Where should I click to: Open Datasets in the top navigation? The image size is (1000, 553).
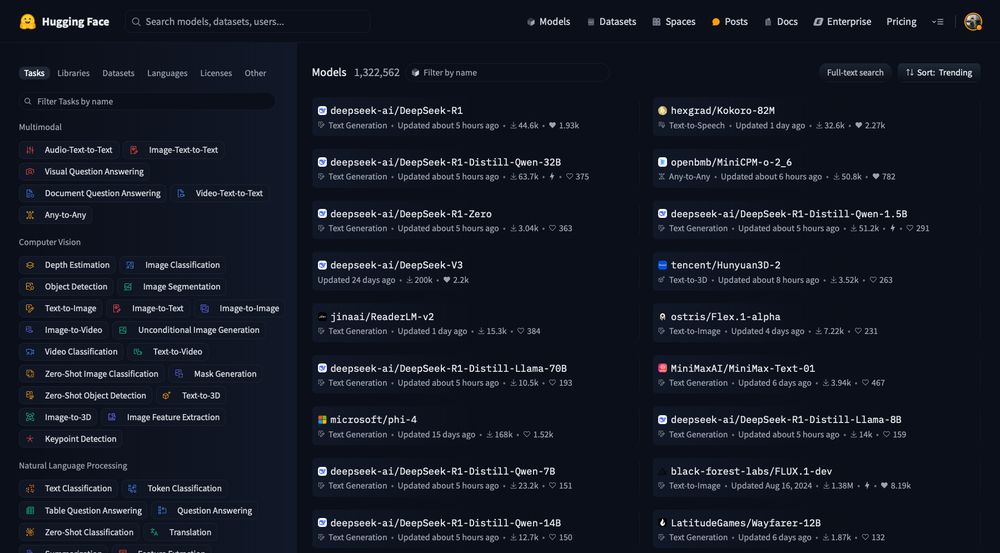pyautogui.click(x=612, y=22)
